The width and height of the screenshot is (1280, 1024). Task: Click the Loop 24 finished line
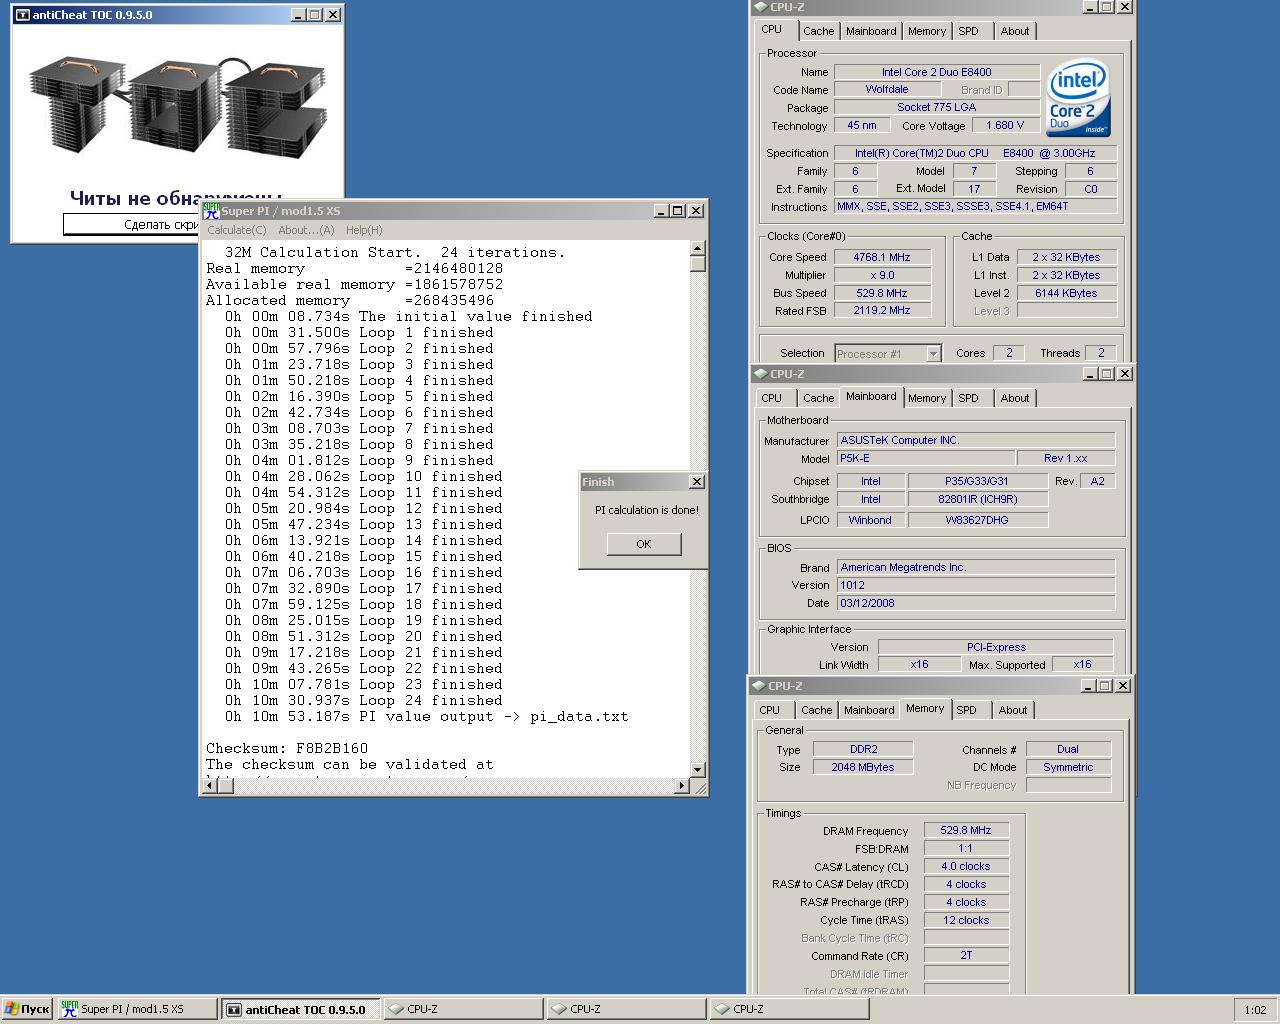point(364,700)
